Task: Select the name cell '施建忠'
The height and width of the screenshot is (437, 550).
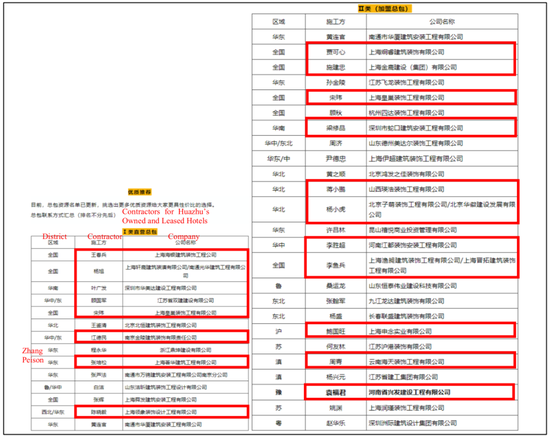Action: click(x=336, y=67)
